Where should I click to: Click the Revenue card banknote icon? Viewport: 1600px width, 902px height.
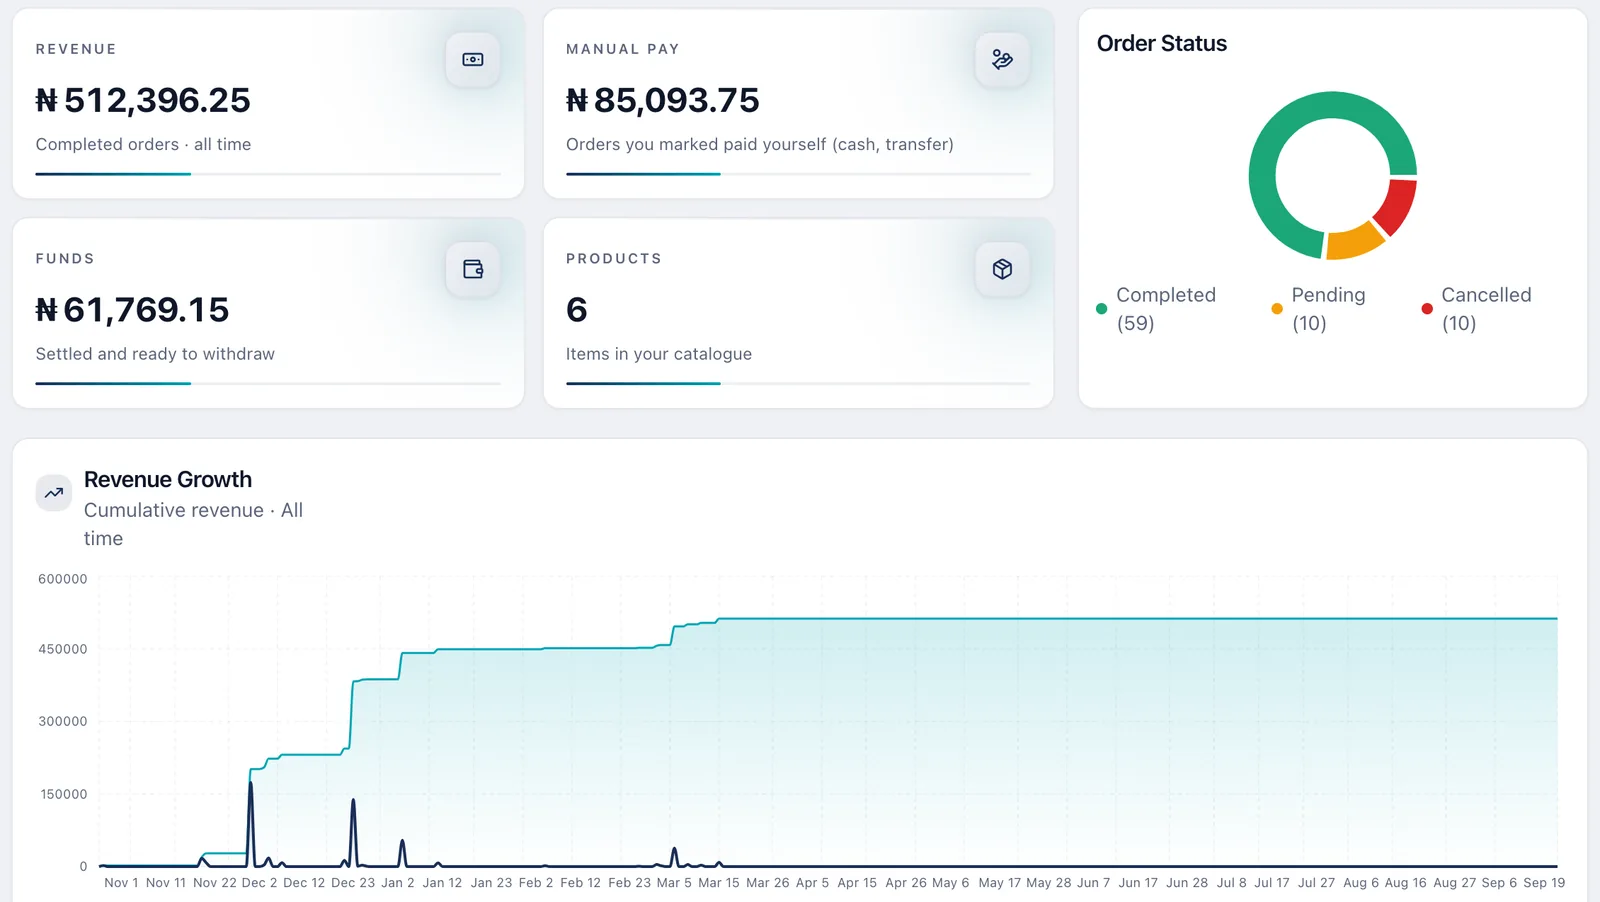[x=473, y=60]
